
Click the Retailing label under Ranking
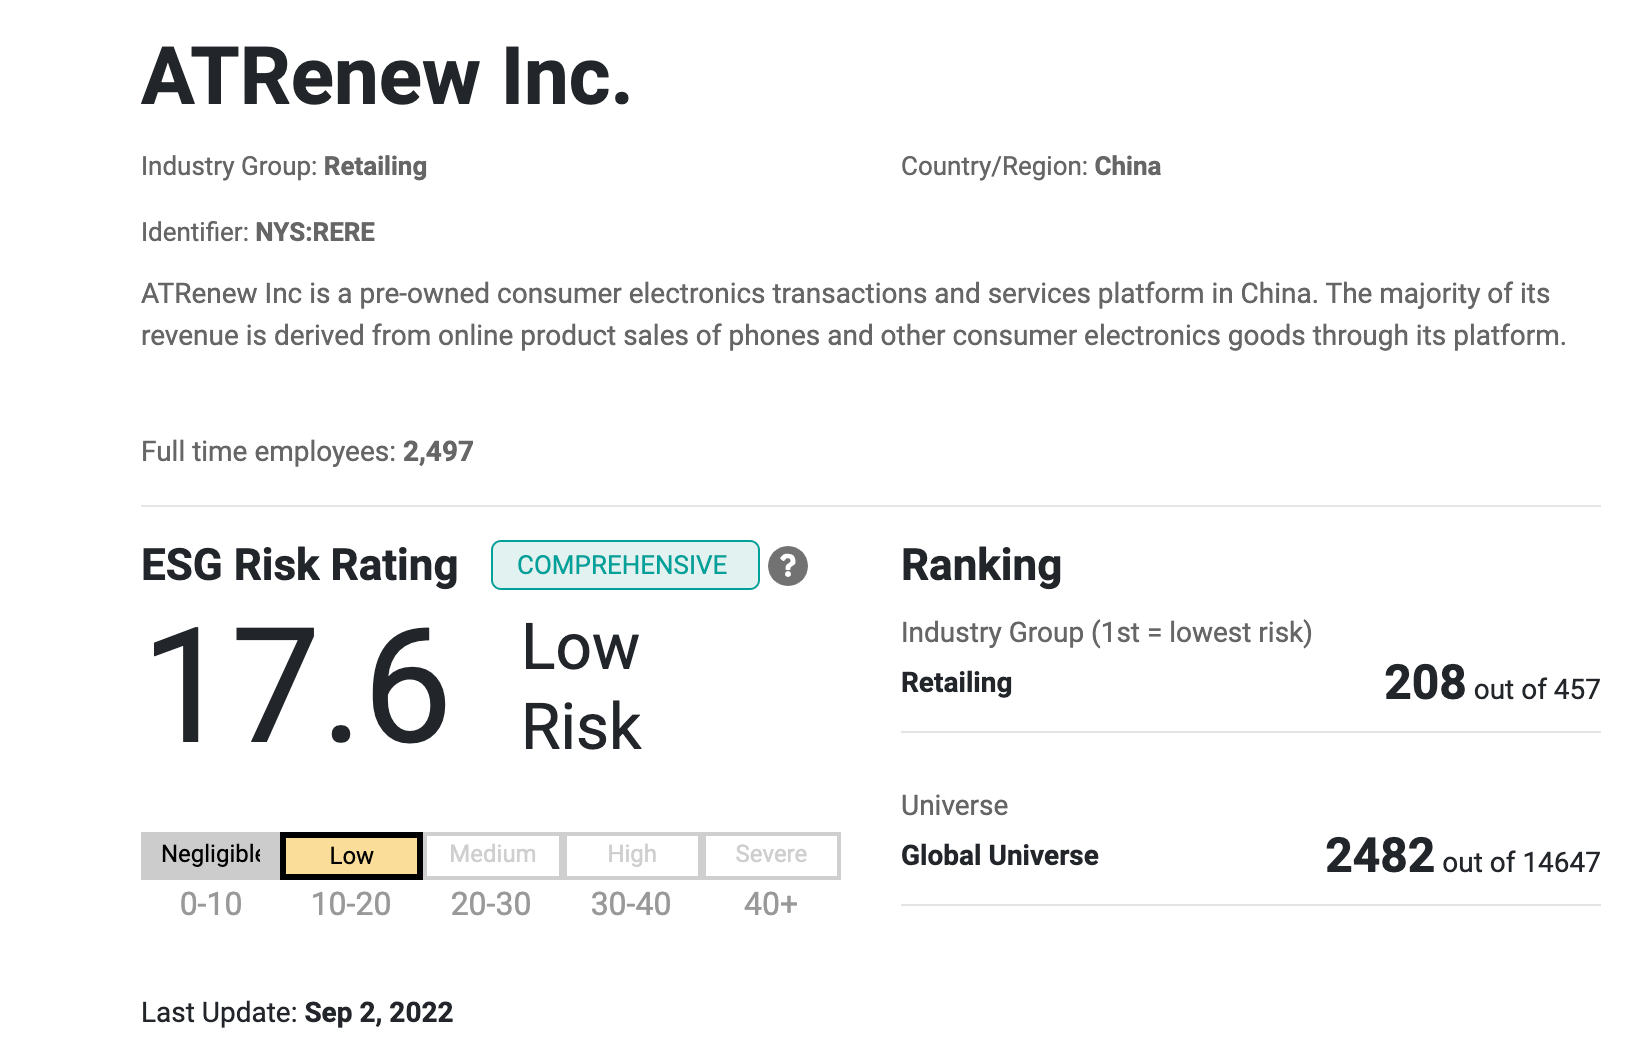pyautogui.click(x=956, y=683)
